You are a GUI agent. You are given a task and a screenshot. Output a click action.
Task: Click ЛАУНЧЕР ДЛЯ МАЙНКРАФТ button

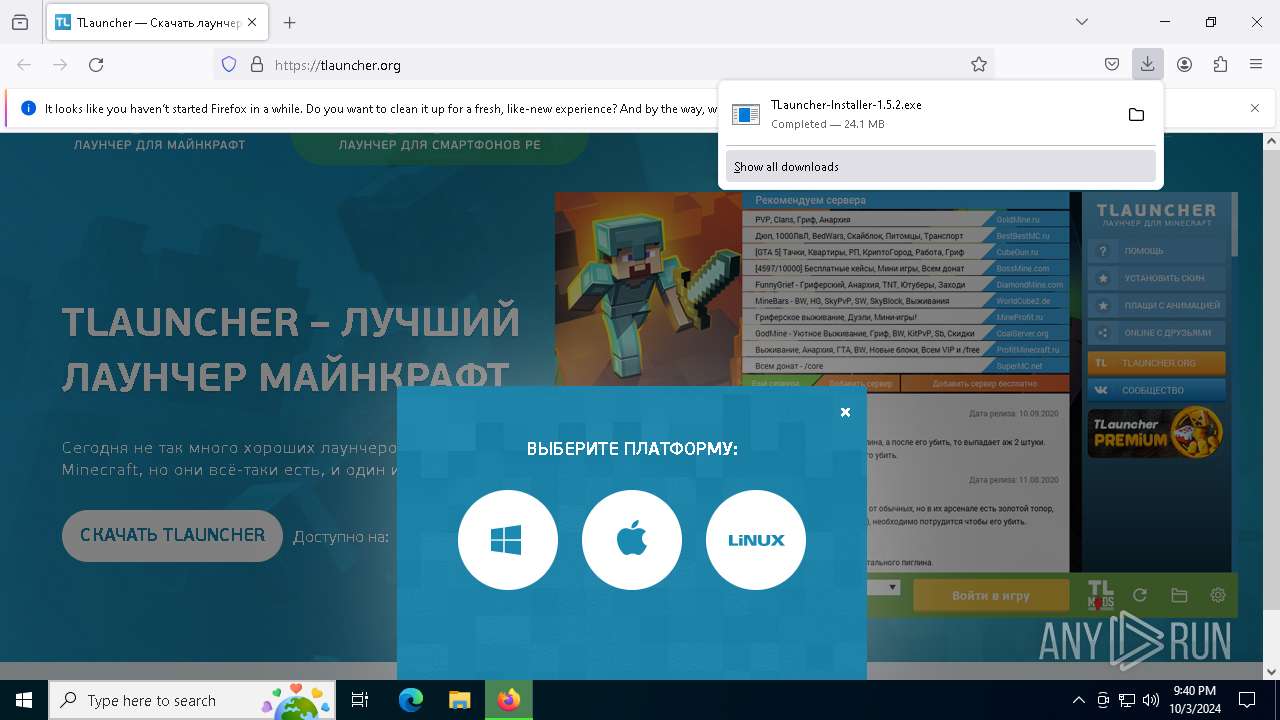click(x=160, y=145)
